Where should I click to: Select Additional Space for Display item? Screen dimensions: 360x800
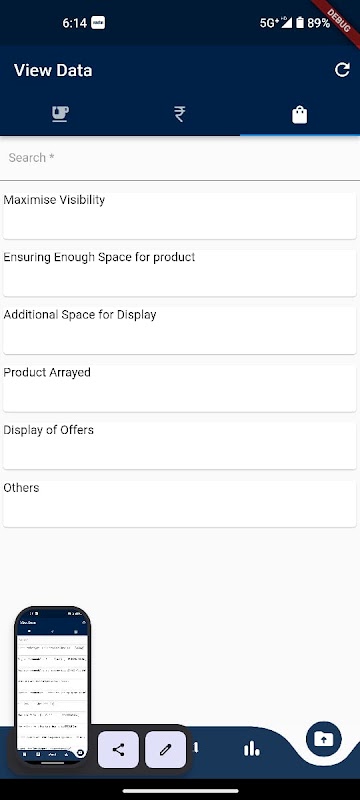pos(179,331)
